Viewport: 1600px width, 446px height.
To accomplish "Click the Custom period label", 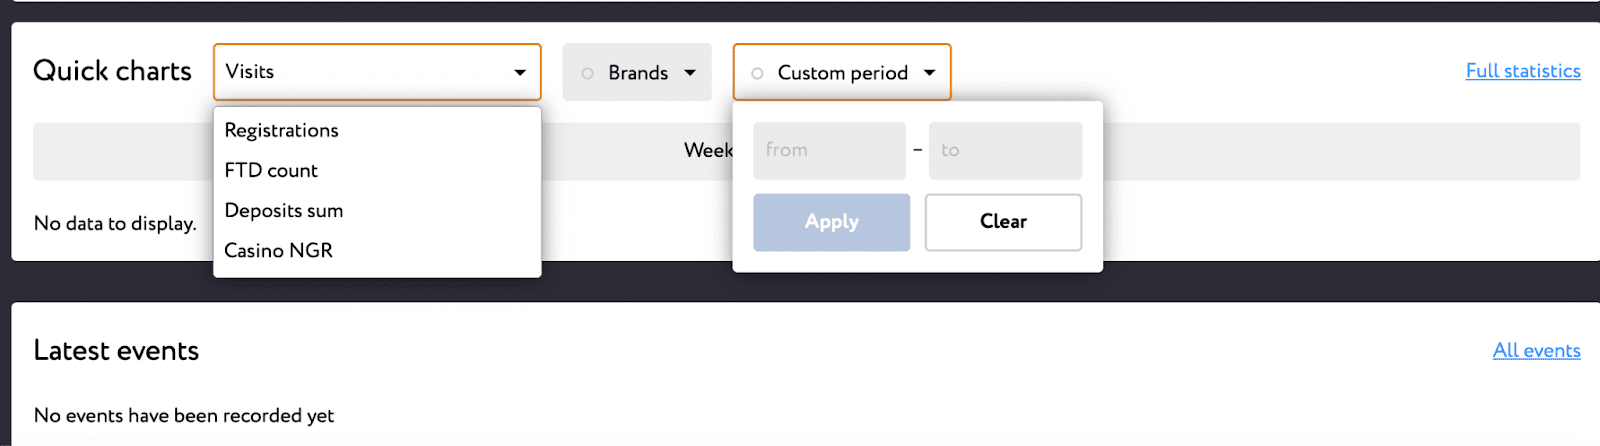I will [843, 73].
